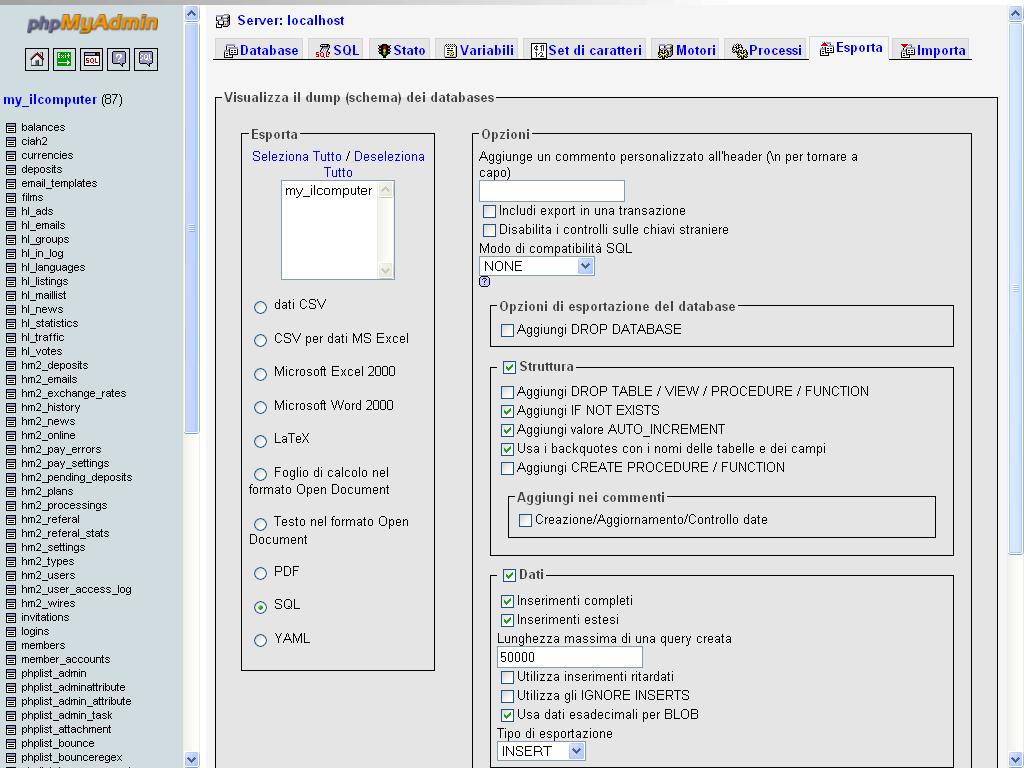Uncheck the Dati checkbox
This screenshot has width=1024, height=768.
[x=509, y=575]
